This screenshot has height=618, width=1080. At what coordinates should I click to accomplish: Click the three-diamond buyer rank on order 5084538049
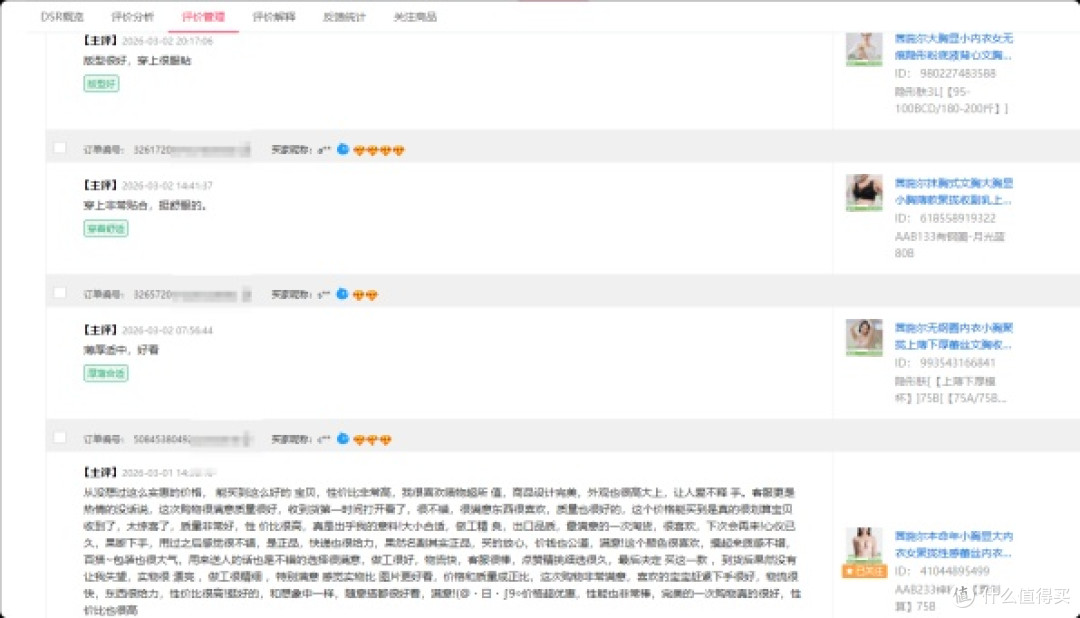(x=372, y=439)
